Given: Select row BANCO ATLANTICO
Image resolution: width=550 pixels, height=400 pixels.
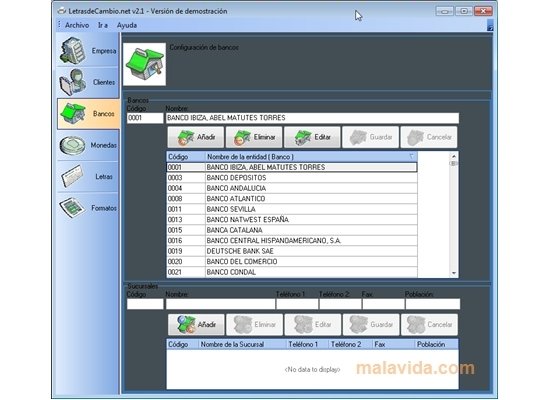Looking at the screenshot, I should coord(292,199).
